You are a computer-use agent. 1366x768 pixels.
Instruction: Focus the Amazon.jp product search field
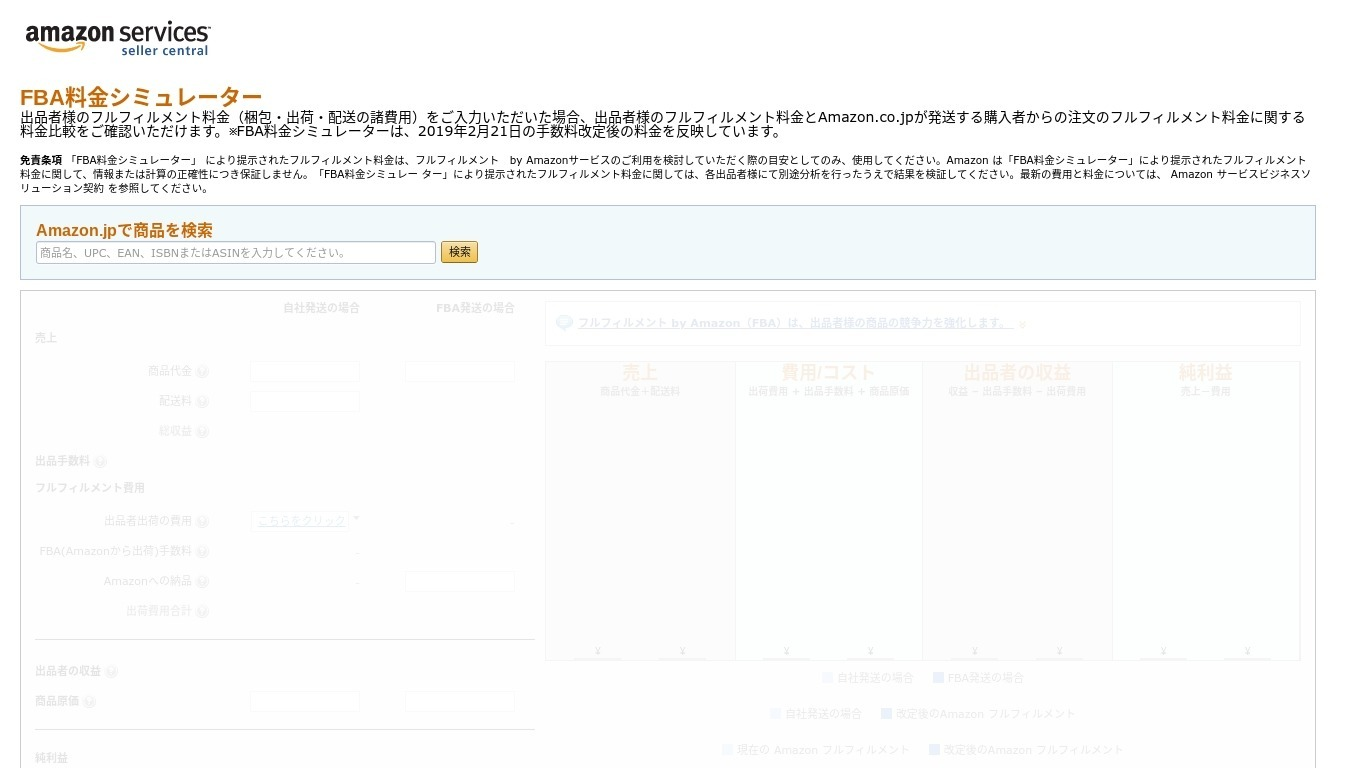coord(236,252)
